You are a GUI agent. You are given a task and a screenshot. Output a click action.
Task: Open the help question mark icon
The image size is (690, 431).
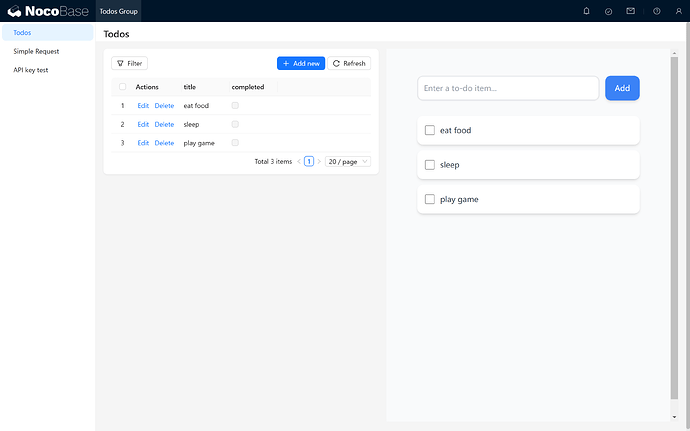pos(657,11)
